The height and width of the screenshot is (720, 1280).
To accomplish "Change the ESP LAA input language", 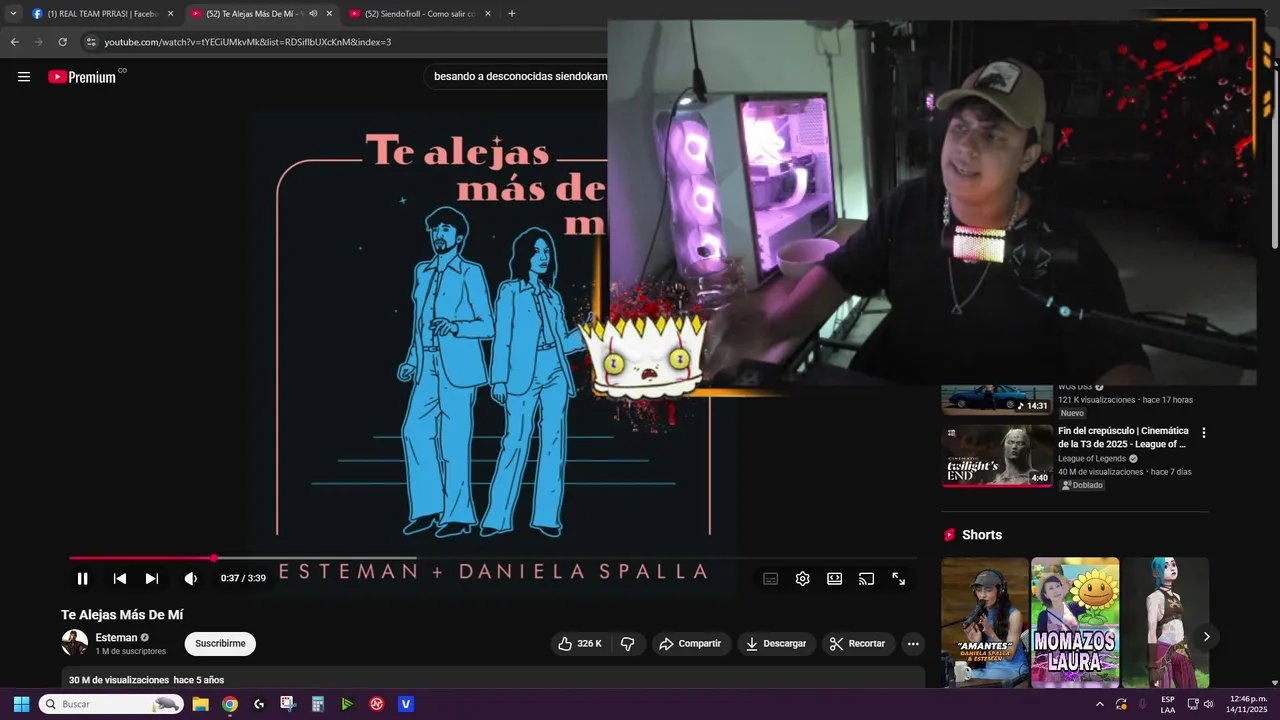I will (x=1168, y=704).
